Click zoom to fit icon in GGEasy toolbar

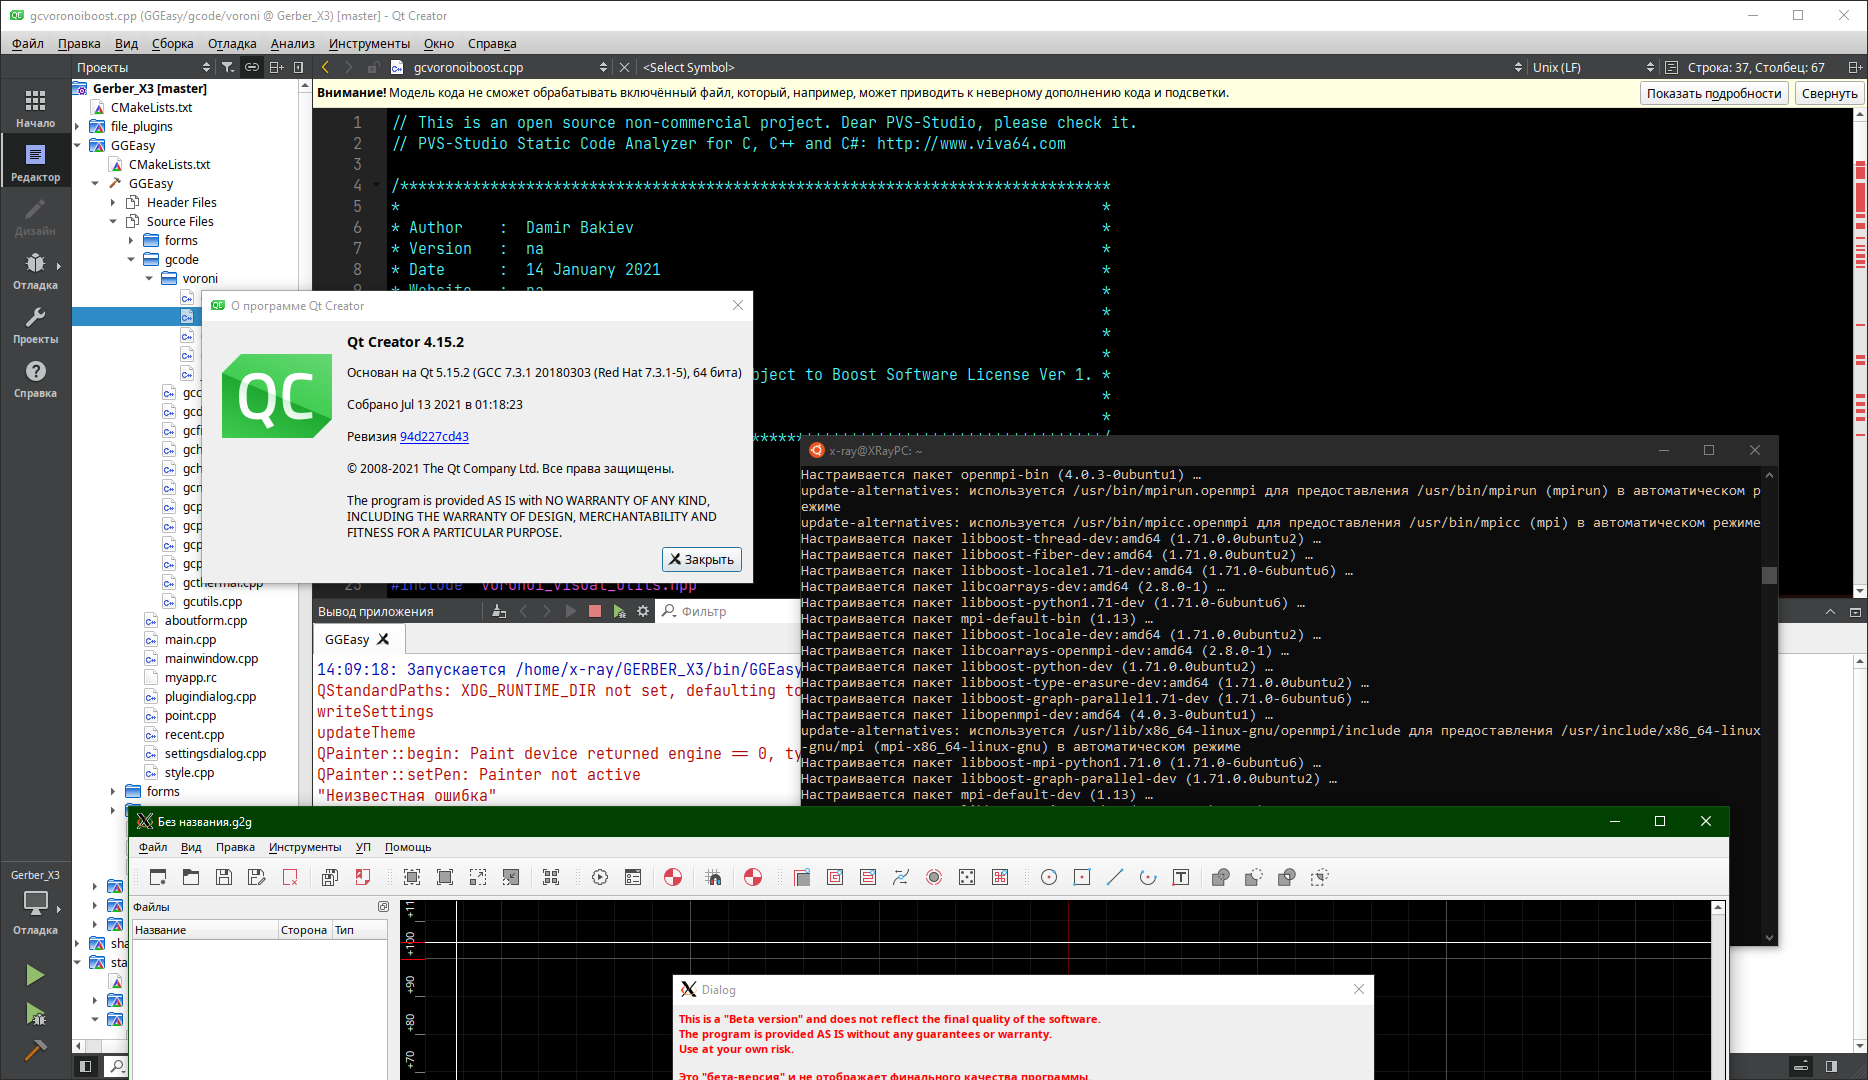(412, 877)
